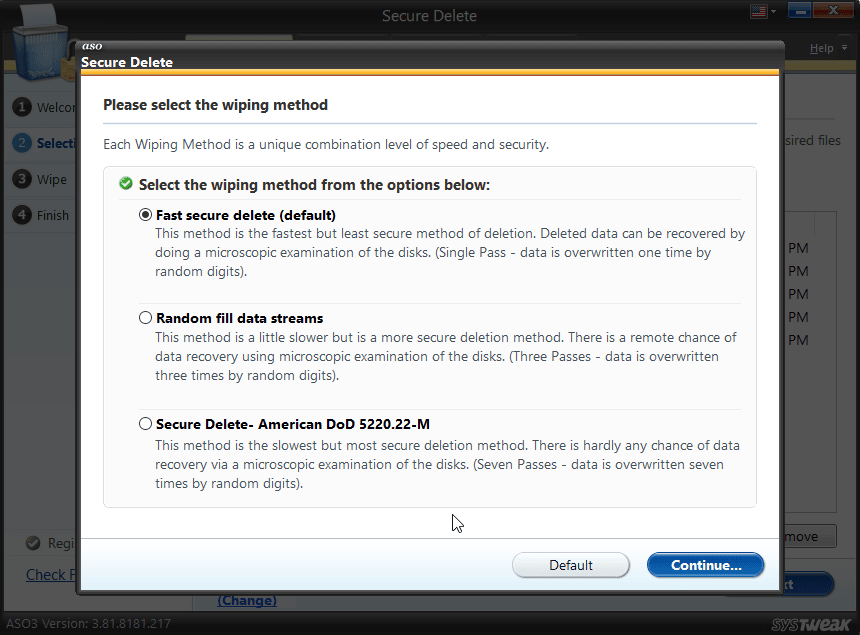860x635 pixels.
Task: Open the Help menu
Action: point(821,47)
